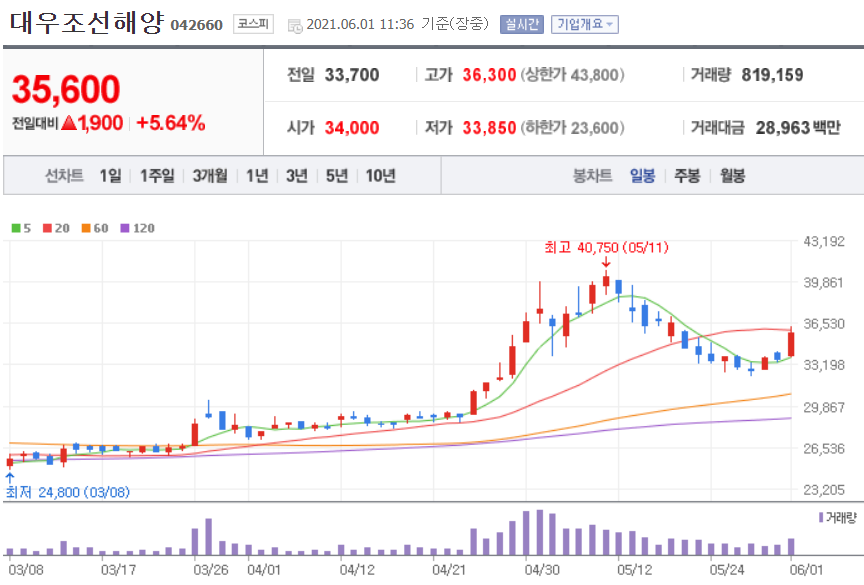Click the purple 120-day moving average swatch
The image size is (864, 585).
tap(125, 228)
